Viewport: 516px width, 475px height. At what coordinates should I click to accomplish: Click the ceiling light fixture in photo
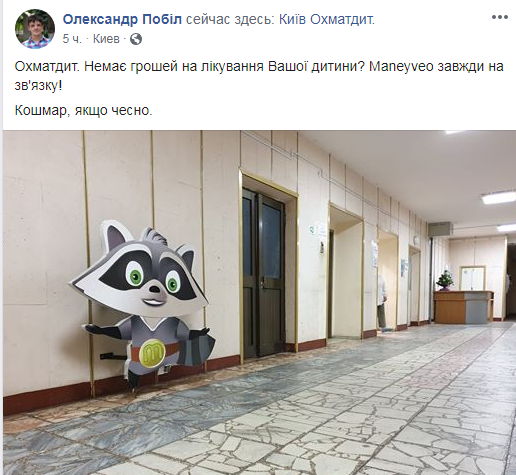point(499,197)
